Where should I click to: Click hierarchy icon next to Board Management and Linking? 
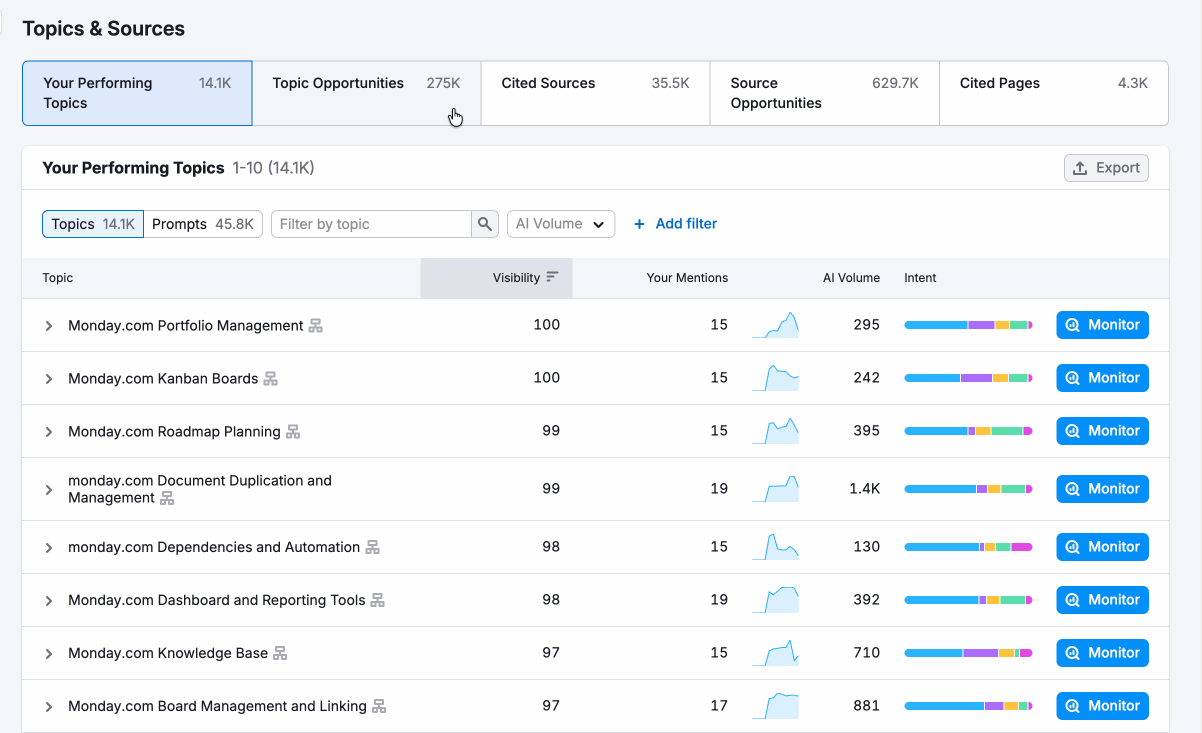point(379,707)
